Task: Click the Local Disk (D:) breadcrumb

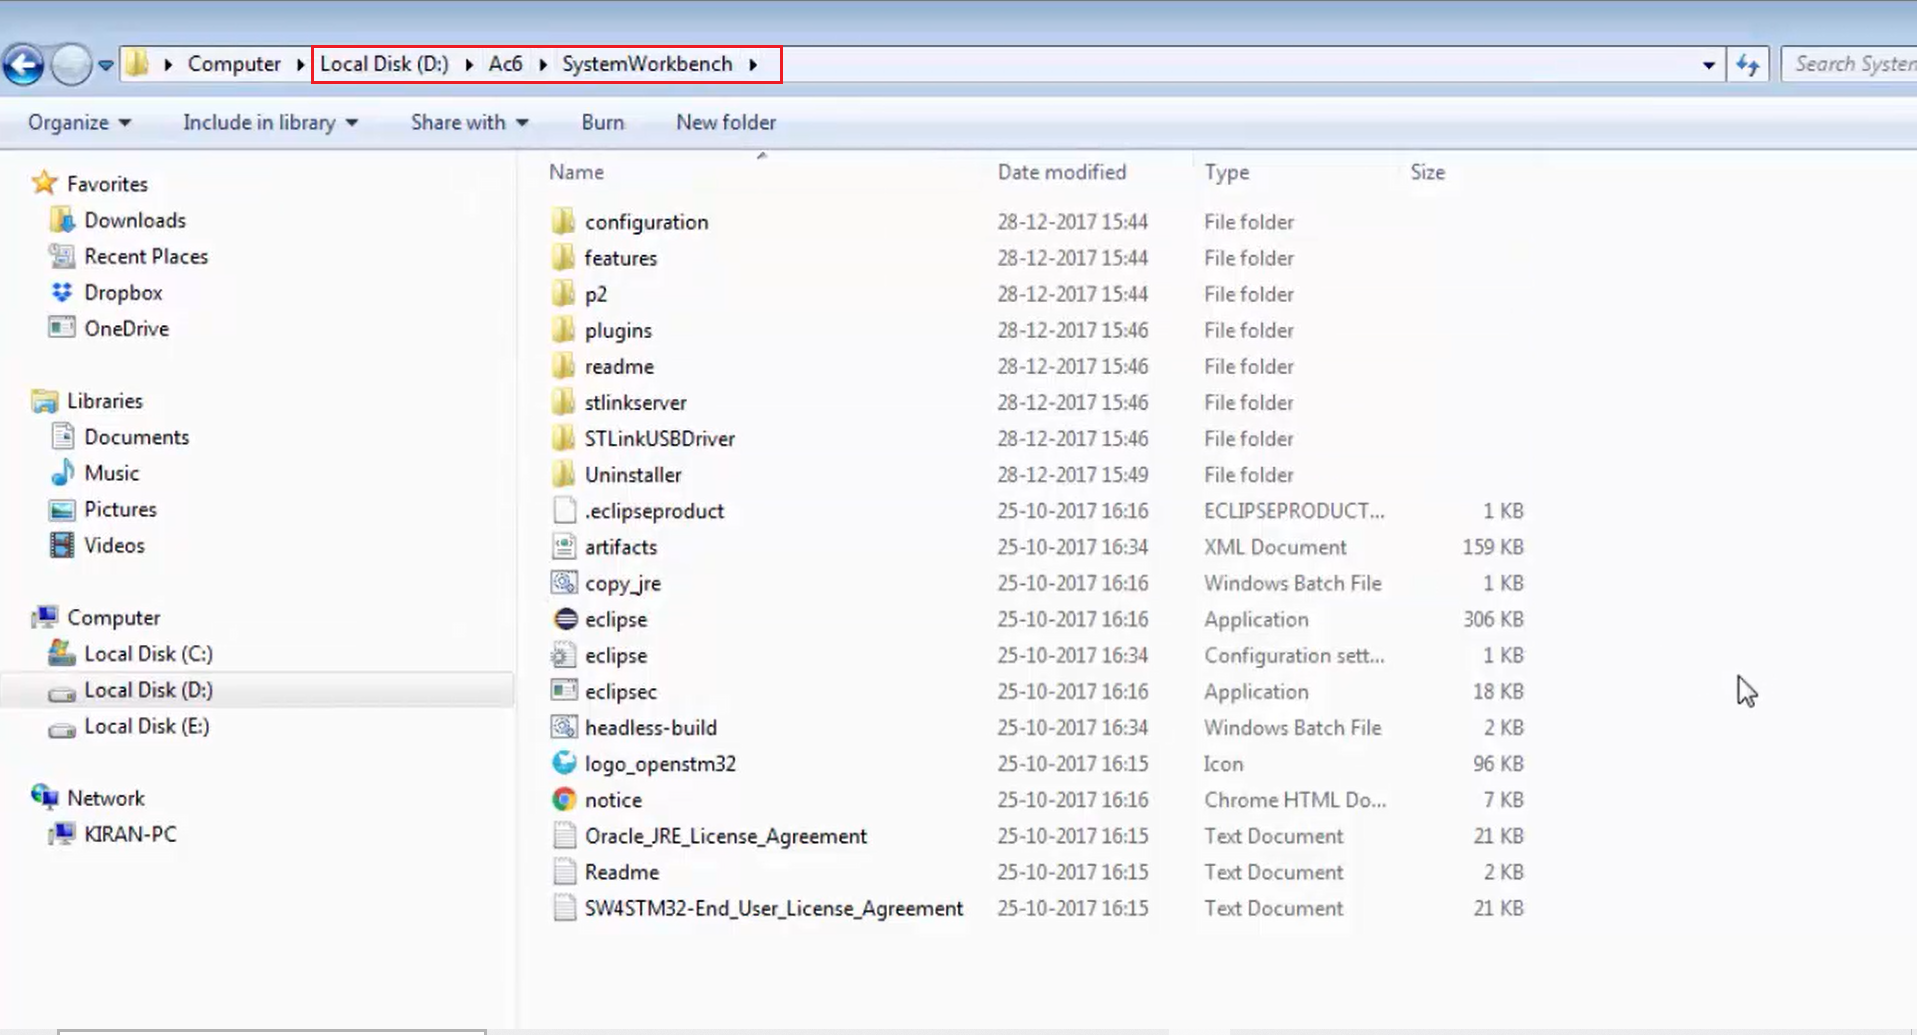Action: (x=384, y=64)
